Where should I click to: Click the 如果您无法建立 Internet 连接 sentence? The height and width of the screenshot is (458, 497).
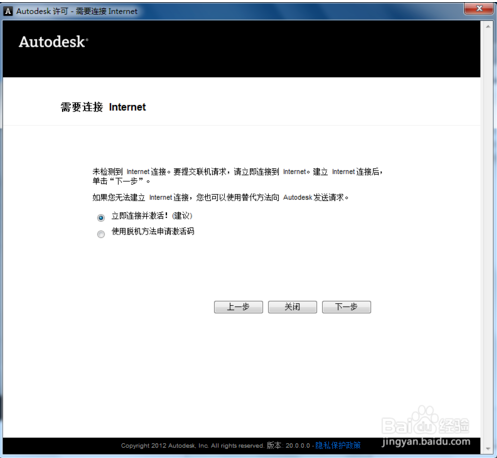[x=220, y=197]
